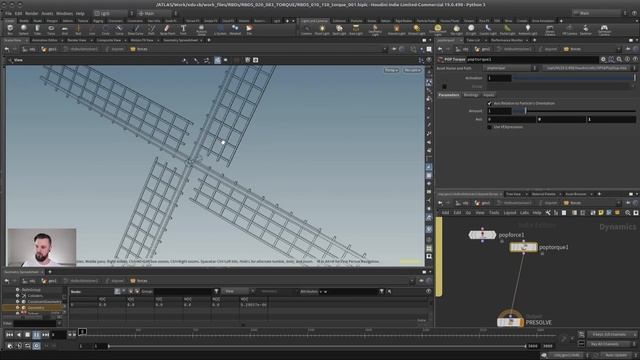
Task: Open the Render menu
Action: click(x=31, y=13)
